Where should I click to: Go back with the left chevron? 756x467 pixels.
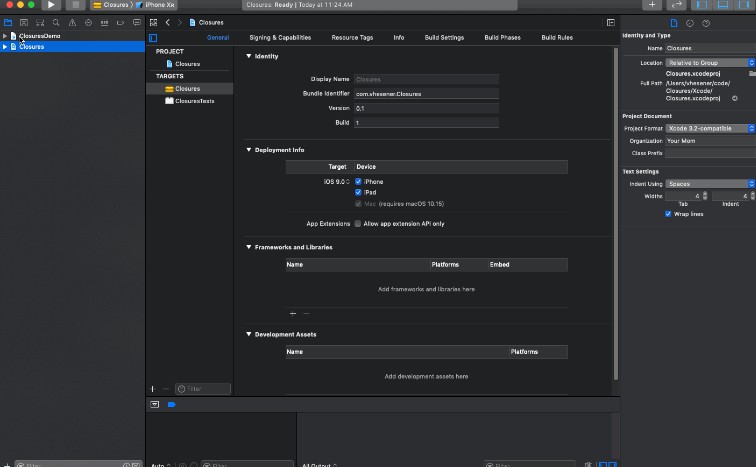pyautogui.click(x=168, y=22)
